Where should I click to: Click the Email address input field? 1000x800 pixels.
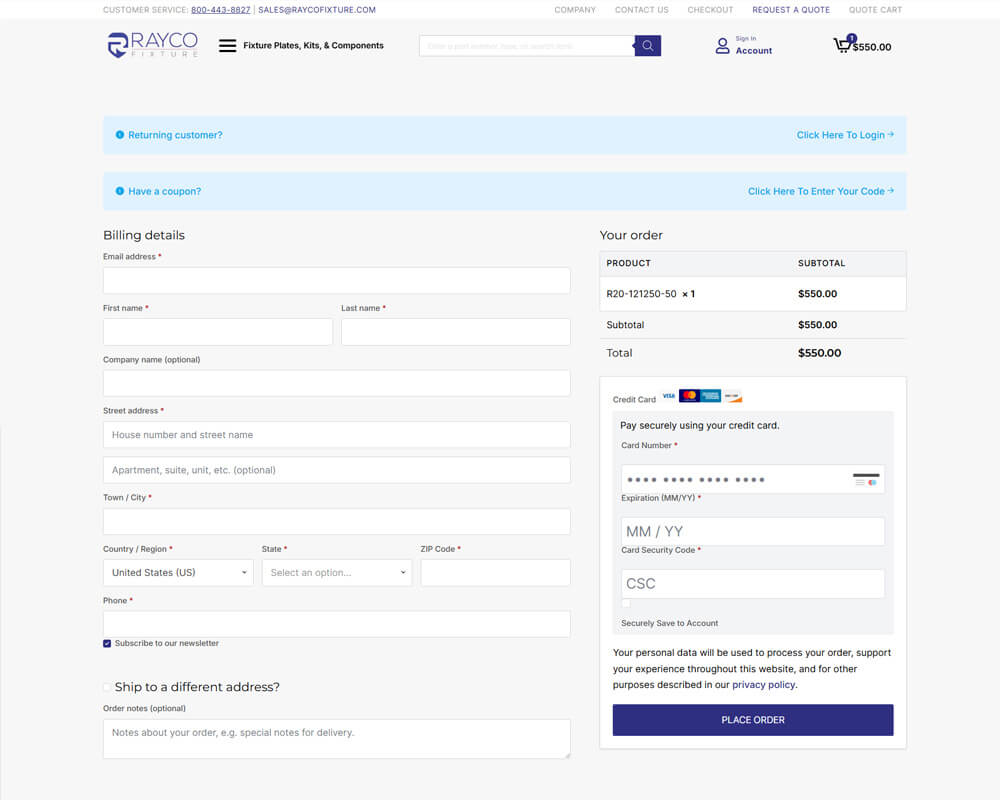click(x=336, y=281)
